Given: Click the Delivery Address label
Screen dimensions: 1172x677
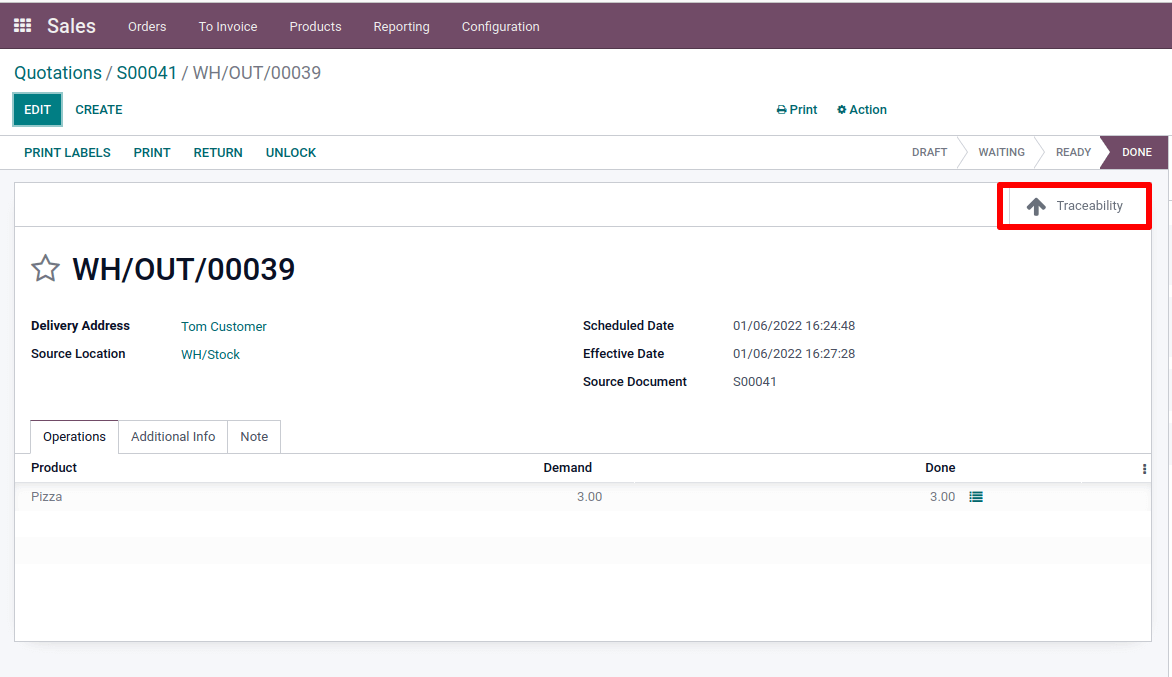Looking at the screenshot, I should (80, 326).
